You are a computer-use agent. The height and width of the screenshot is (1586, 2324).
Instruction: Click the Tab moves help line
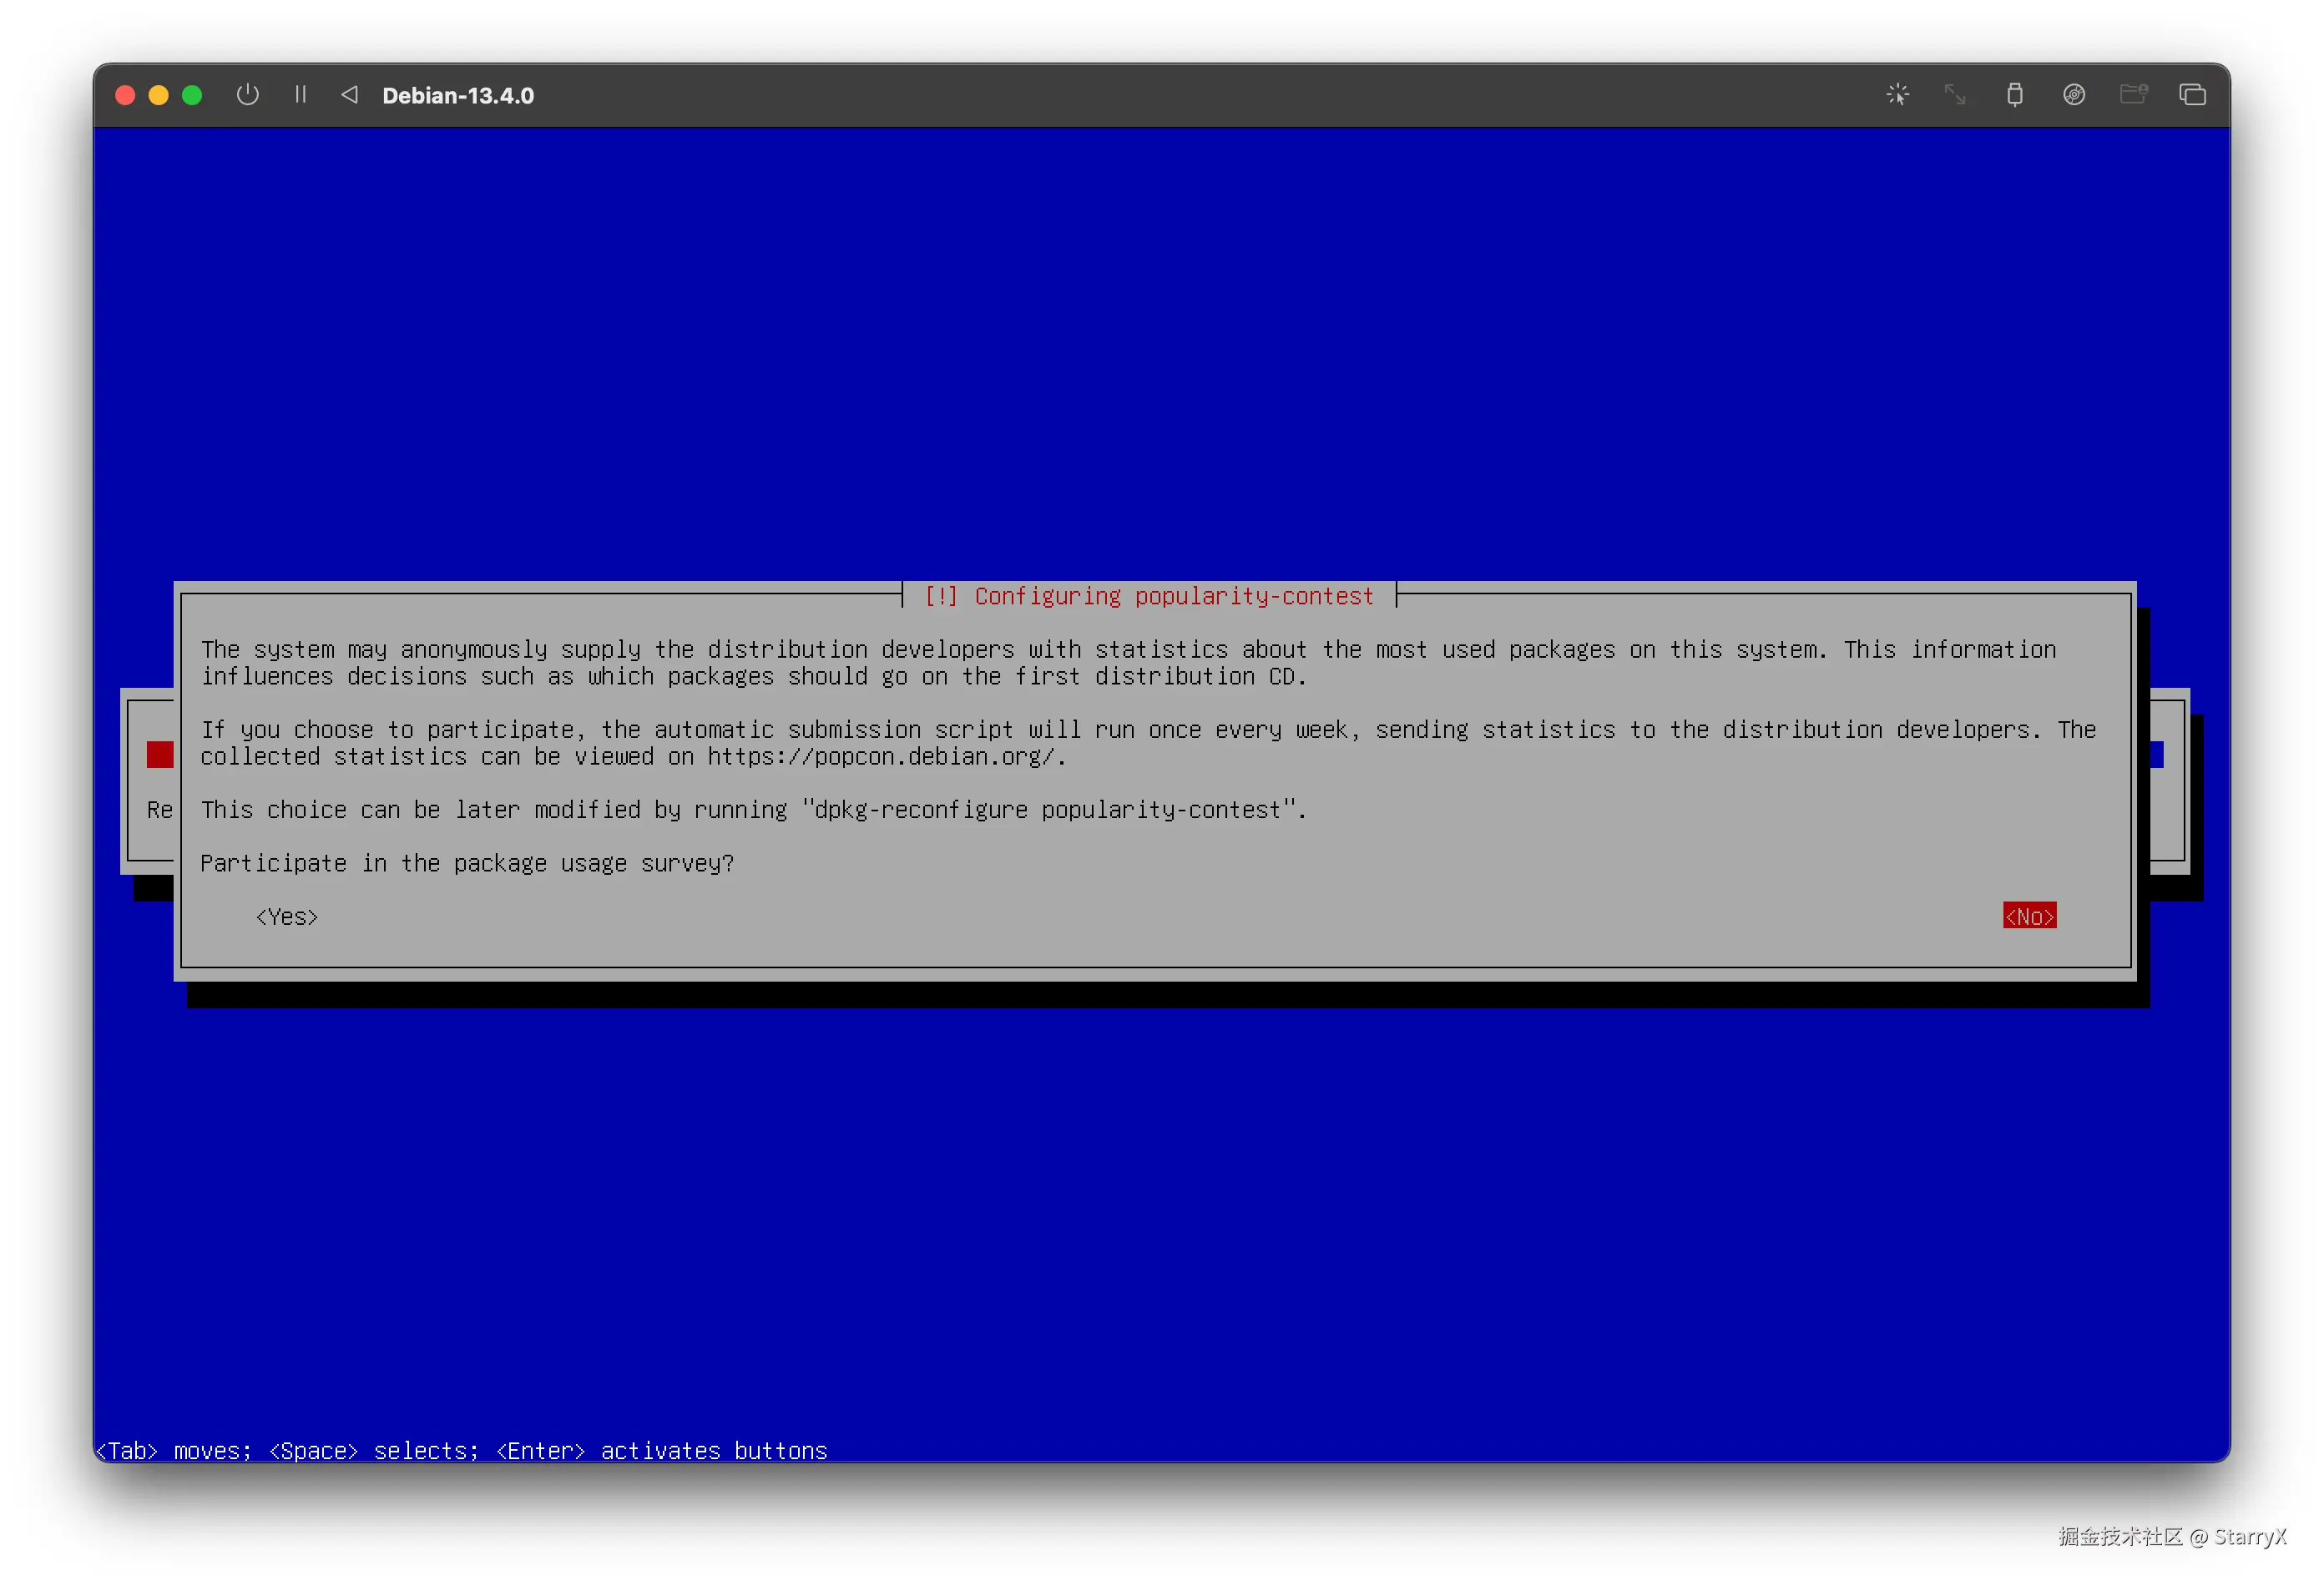[x=462, y=1450]
